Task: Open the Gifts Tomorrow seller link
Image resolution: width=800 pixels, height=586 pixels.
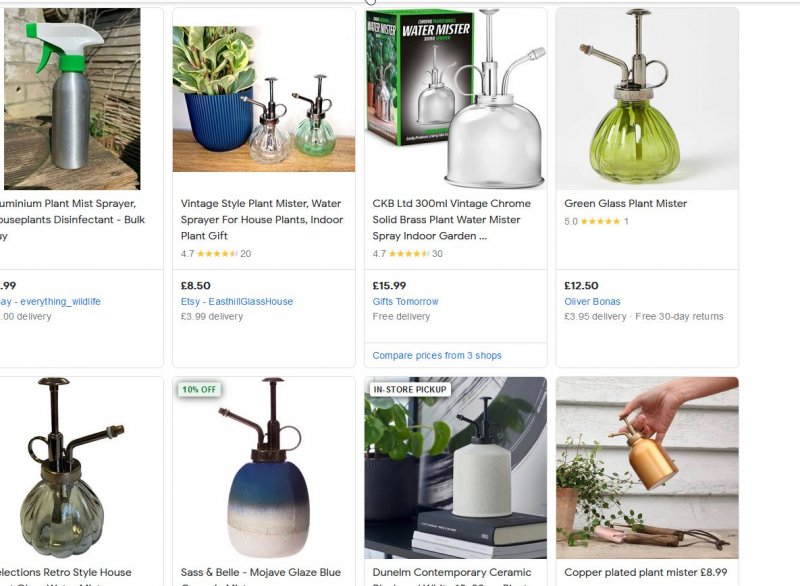Action: coord(405,301)
